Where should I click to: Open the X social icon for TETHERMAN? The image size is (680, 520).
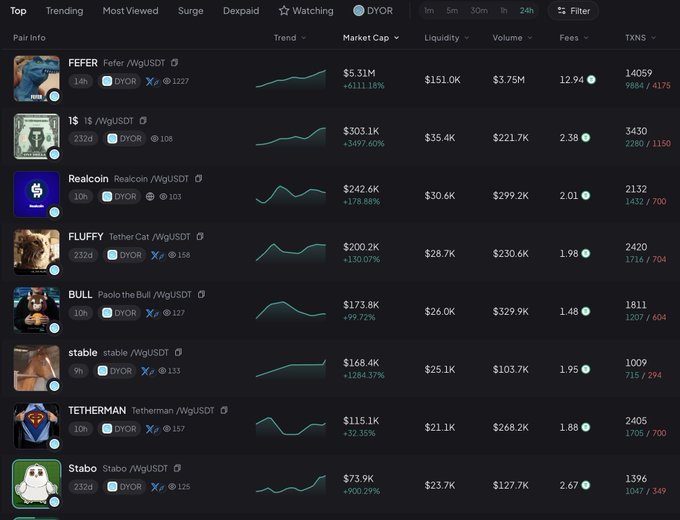(152, 429)
